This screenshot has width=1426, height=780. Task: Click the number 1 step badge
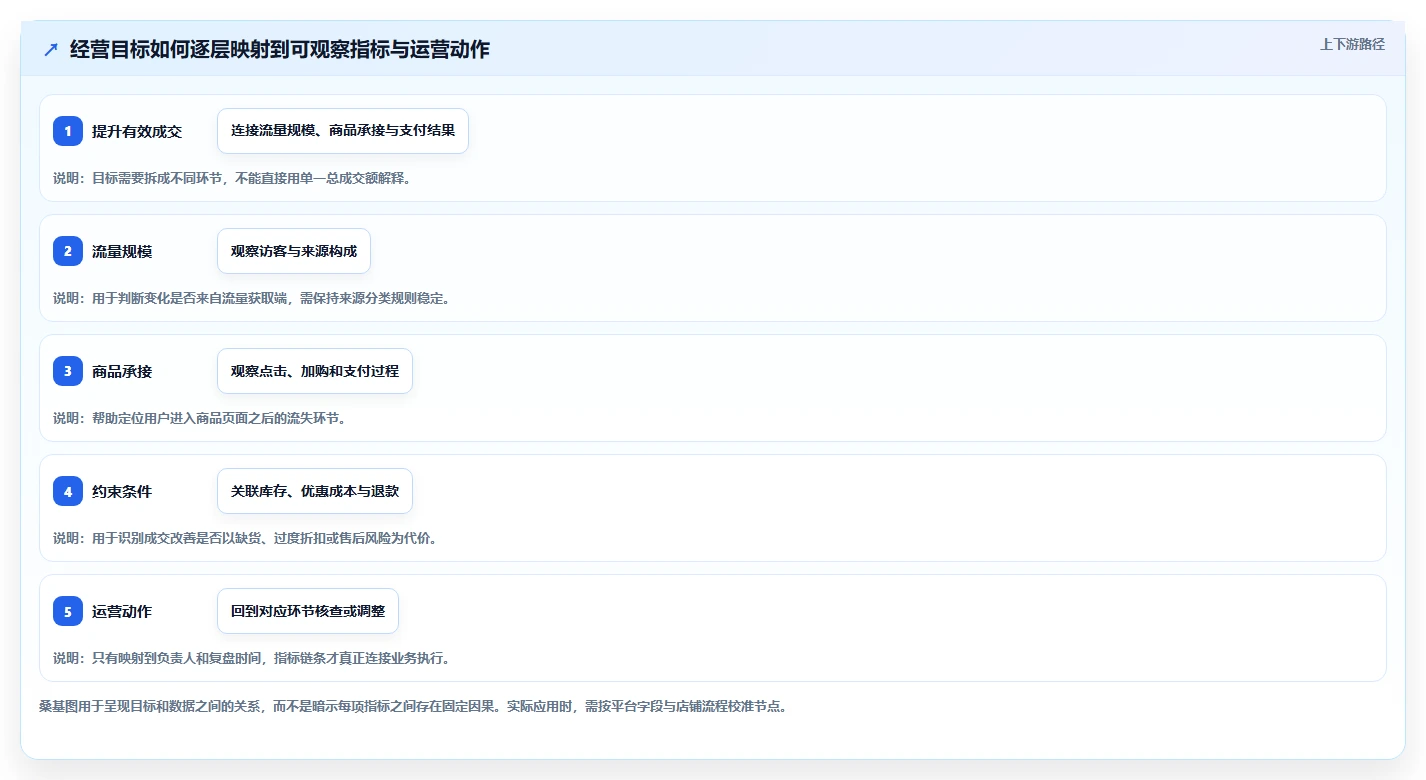pyautogui.click(x=68, y=131)
